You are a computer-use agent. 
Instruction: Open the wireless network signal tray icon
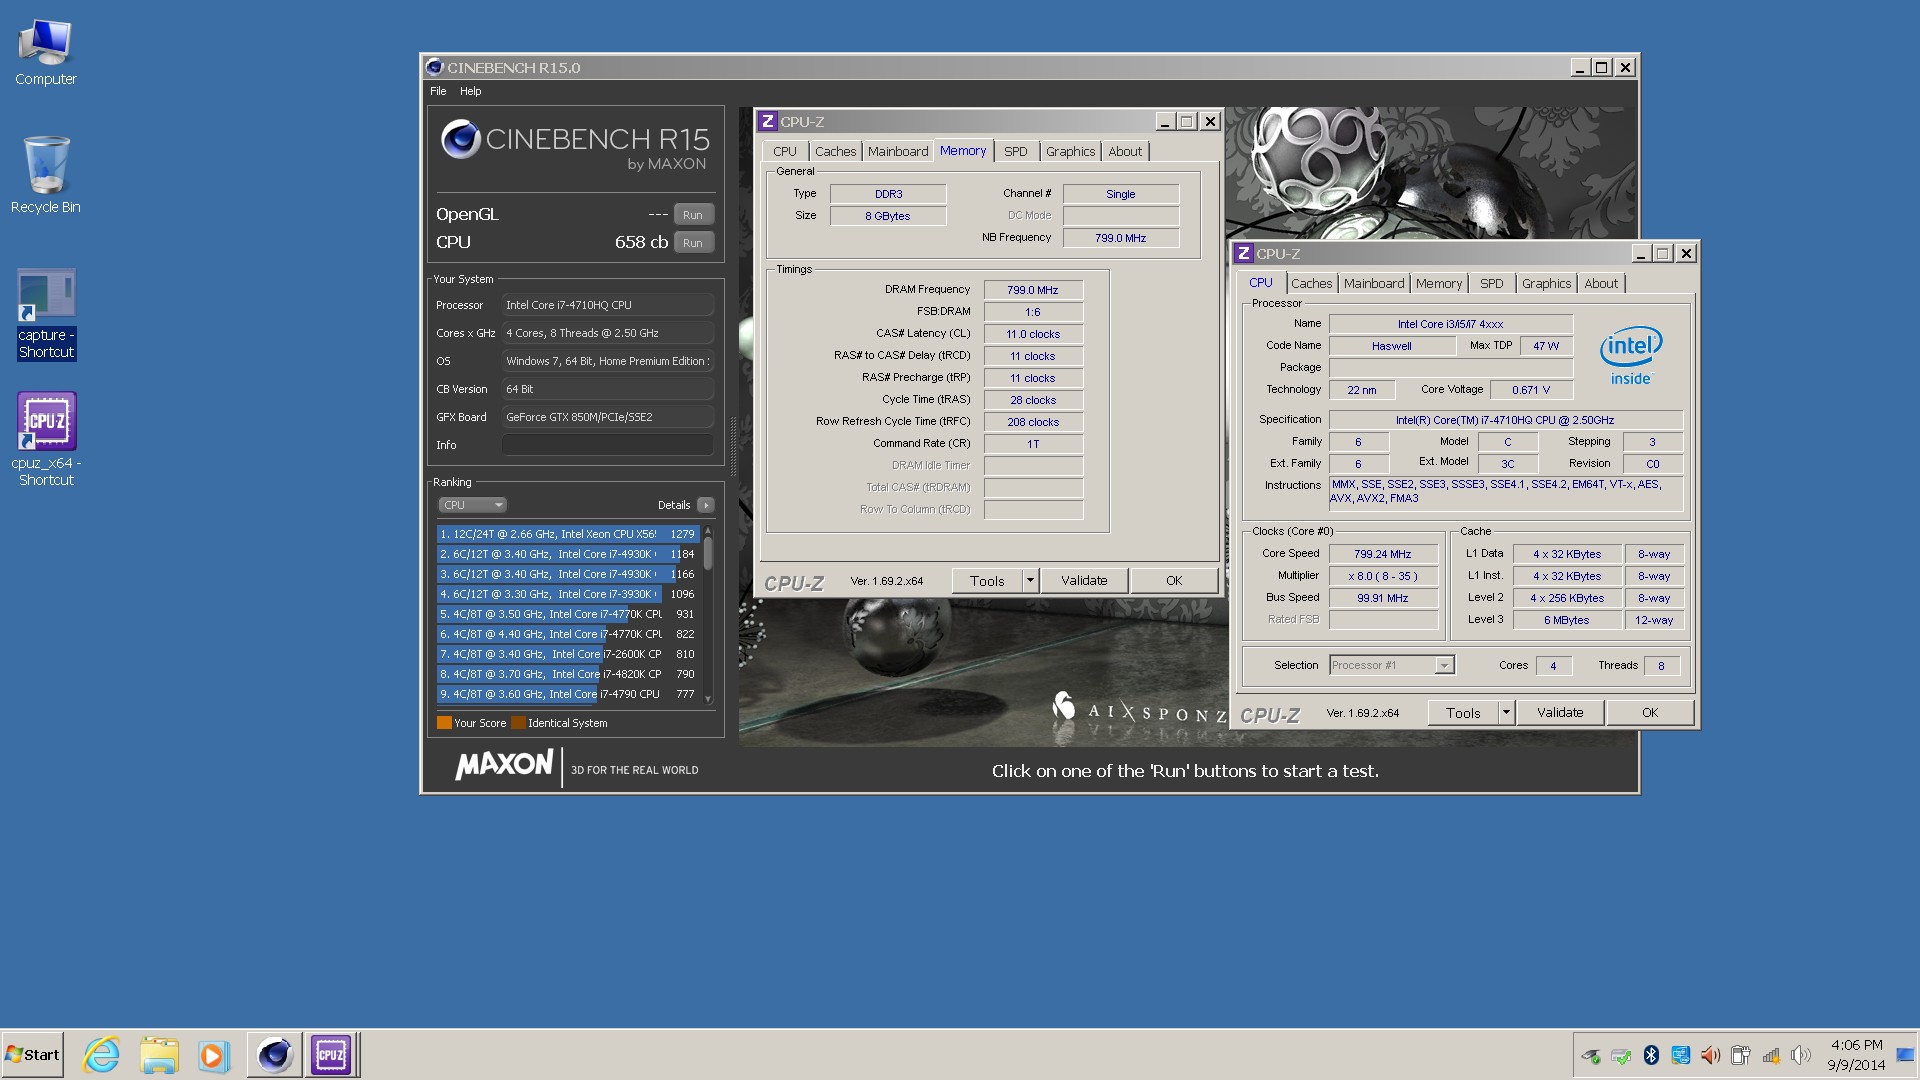(x=1771, y=1055)
